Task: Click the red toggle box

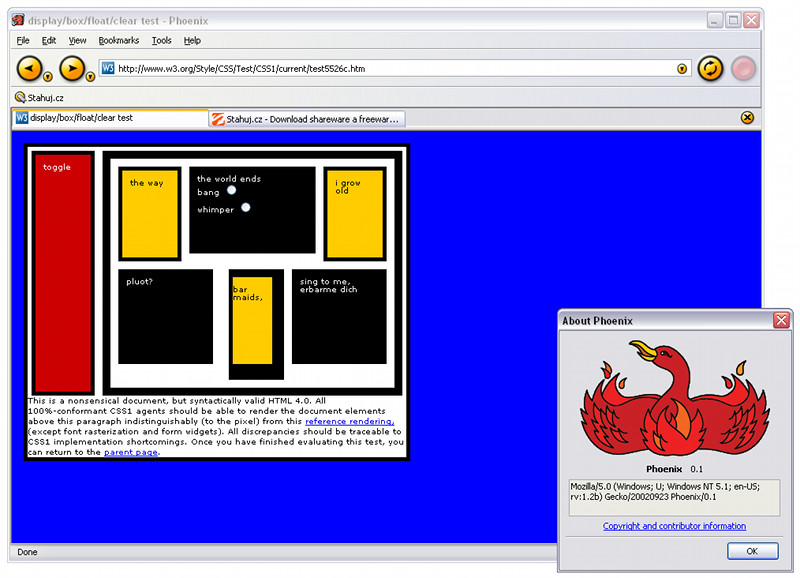Action: (63, 273)
